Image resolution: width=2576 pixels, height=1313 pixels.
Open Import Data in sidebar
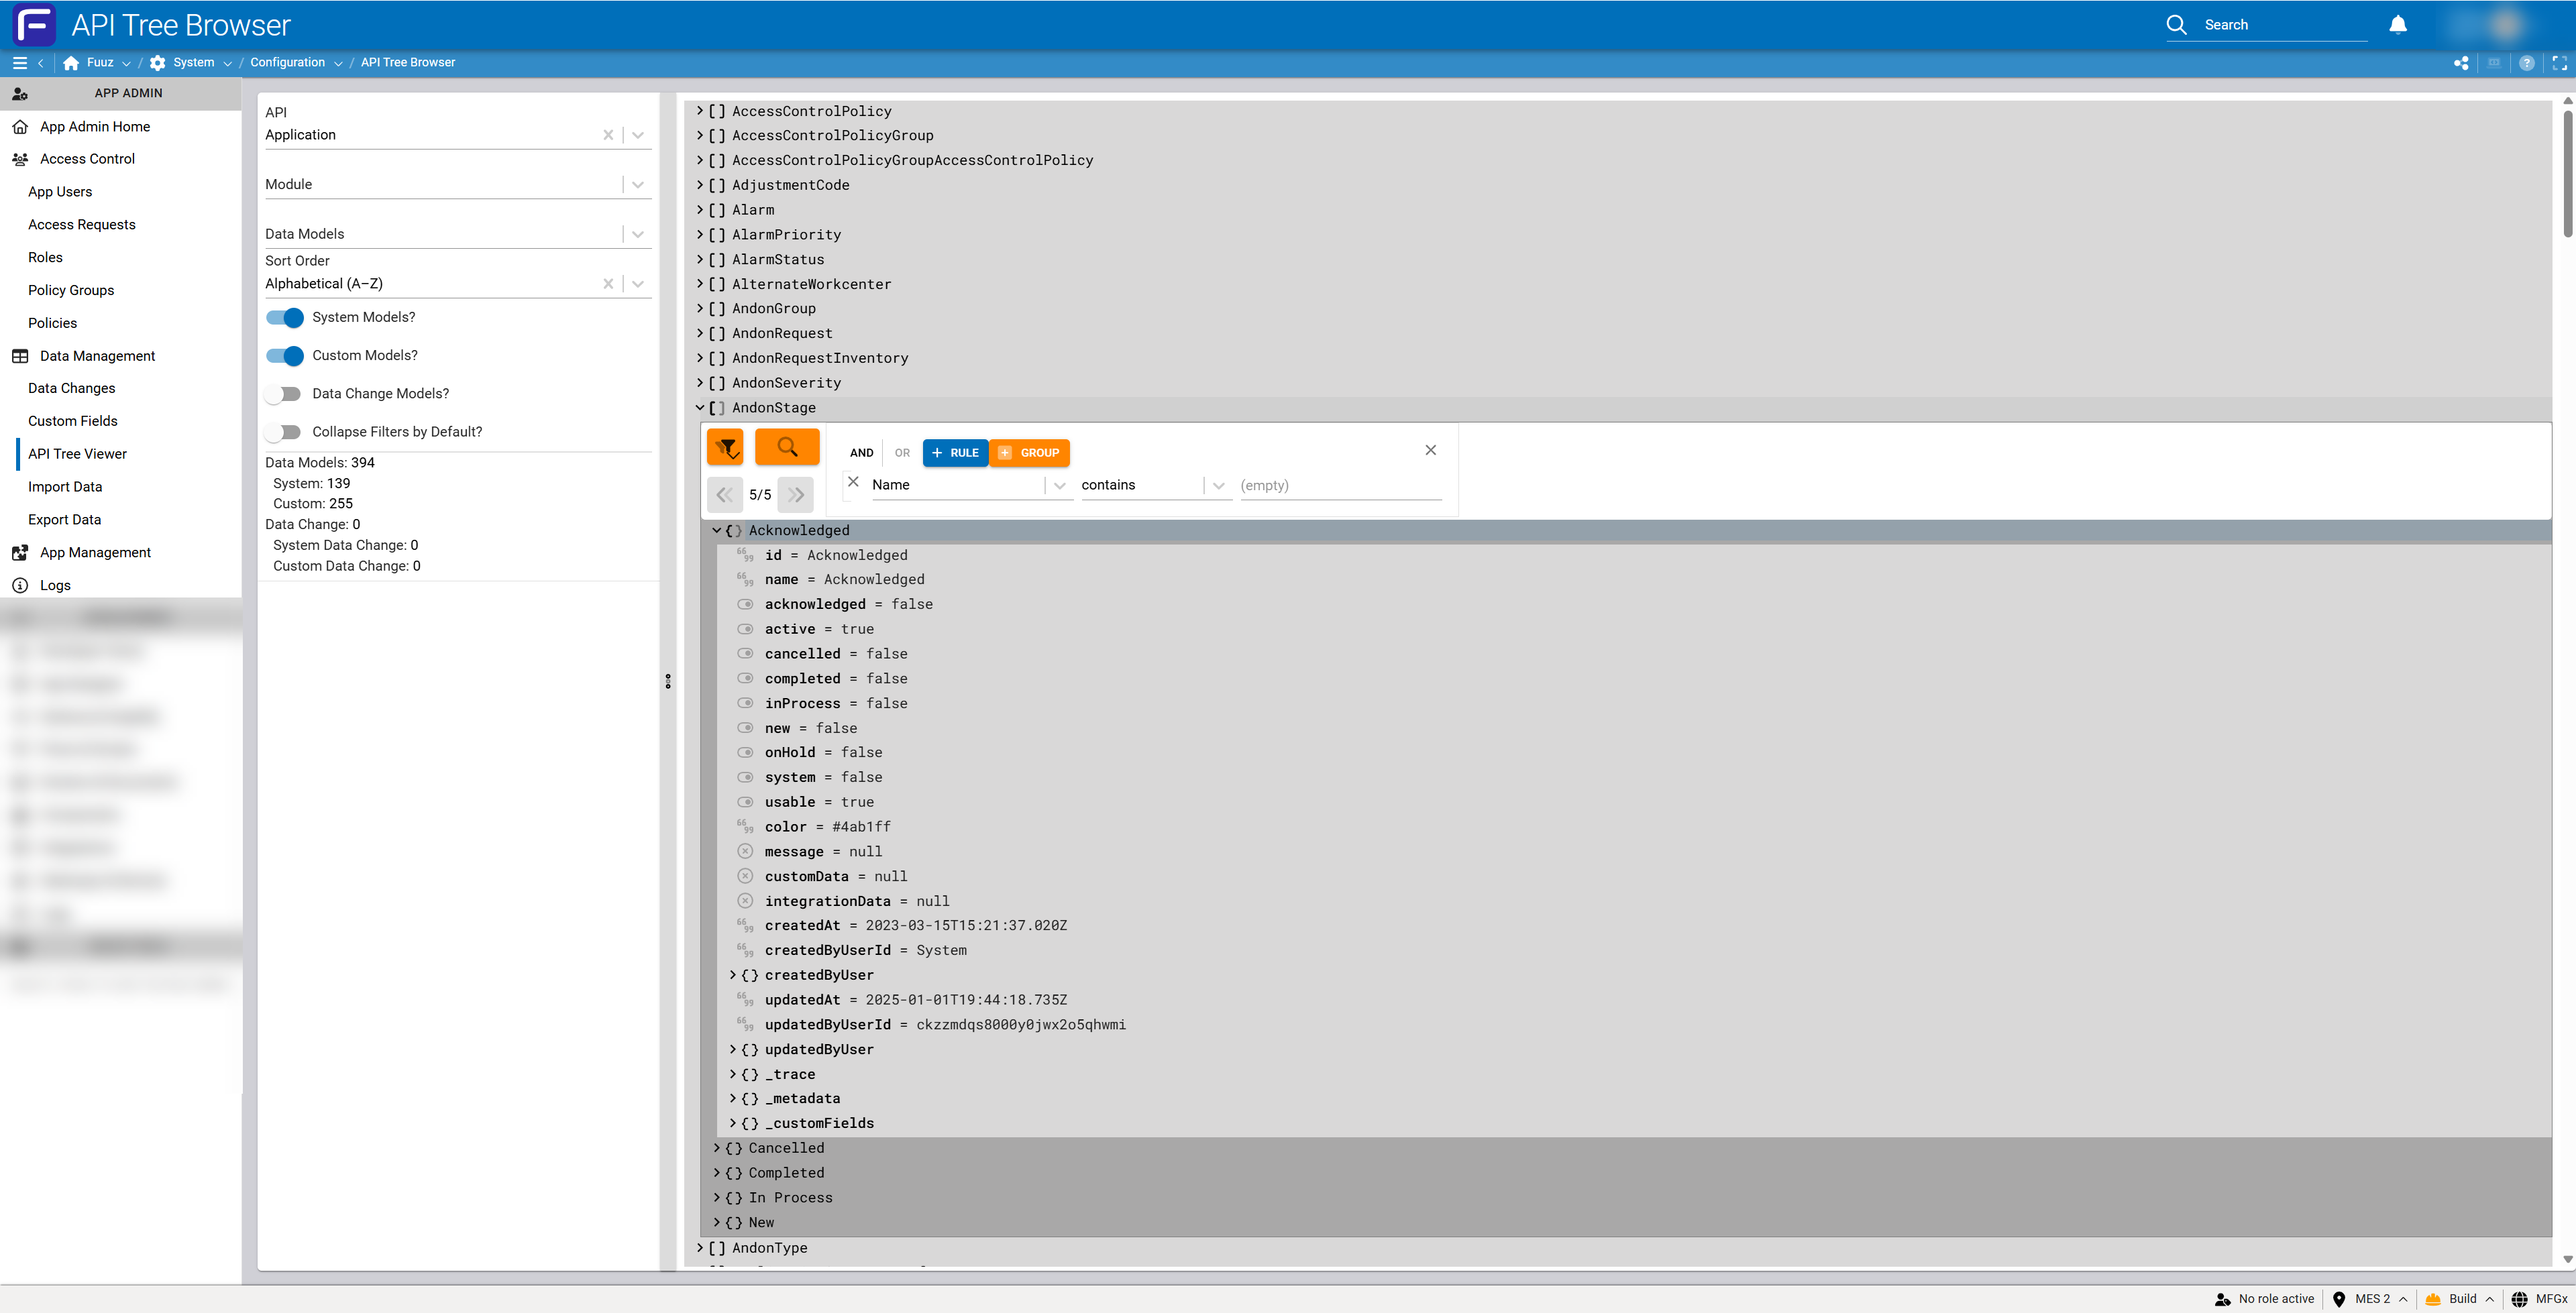[x=65, y=487]
